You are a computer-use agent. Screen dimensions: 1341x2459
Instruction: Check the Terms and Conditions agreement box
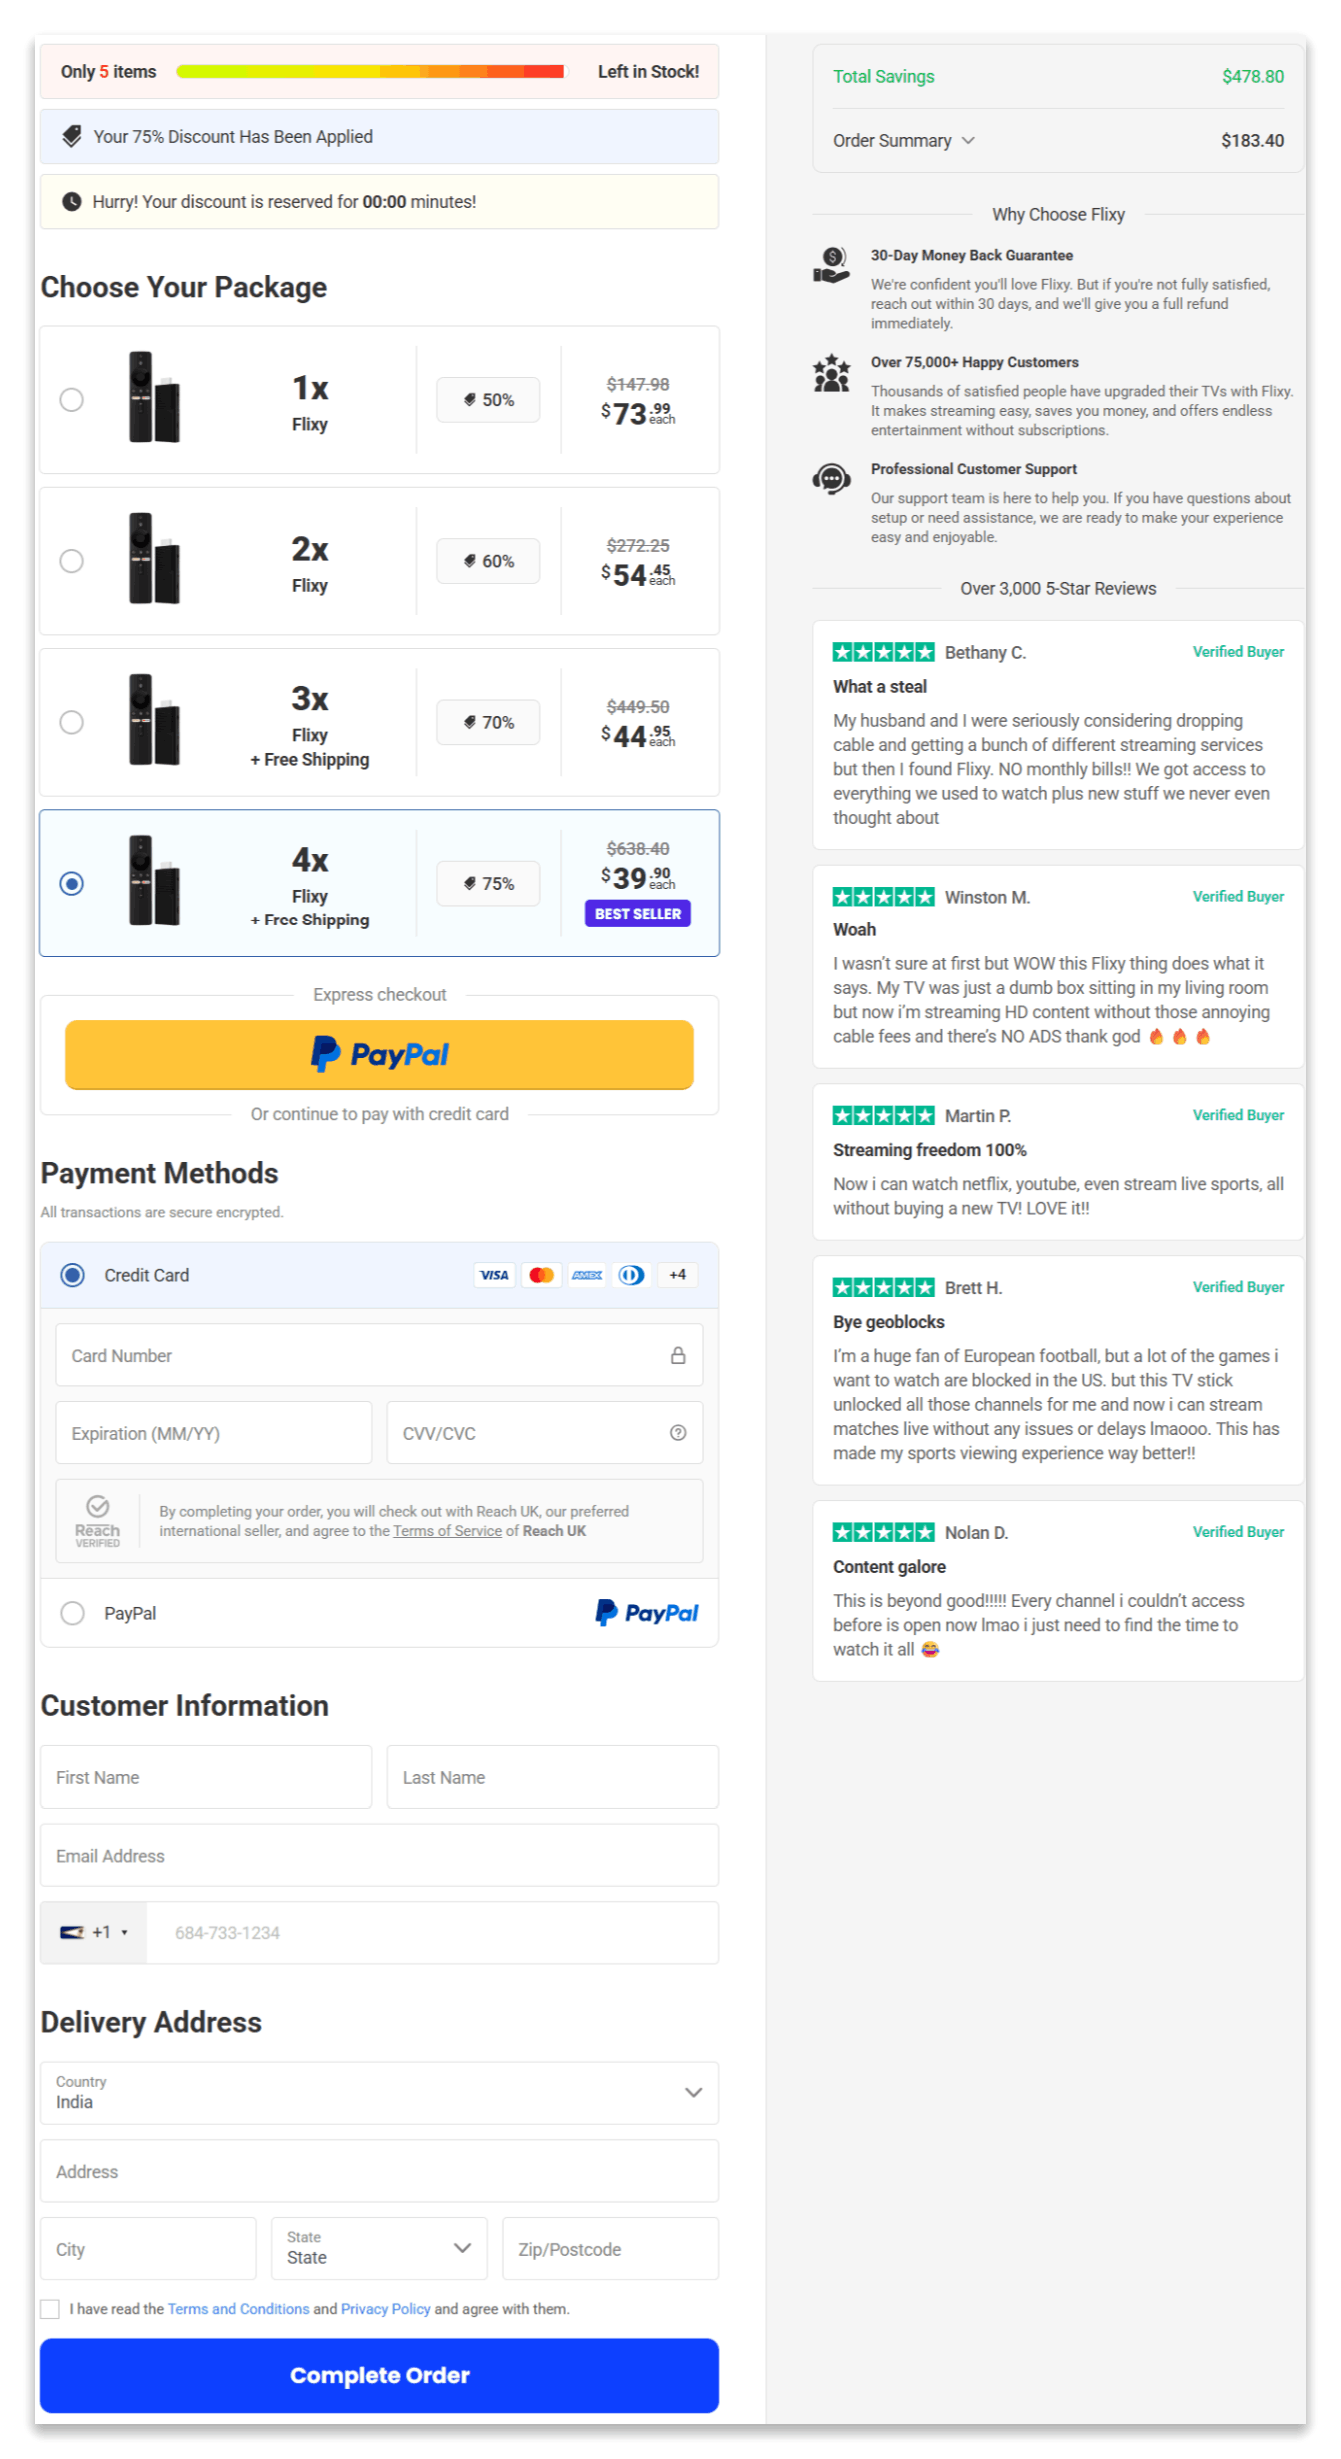50,2308
